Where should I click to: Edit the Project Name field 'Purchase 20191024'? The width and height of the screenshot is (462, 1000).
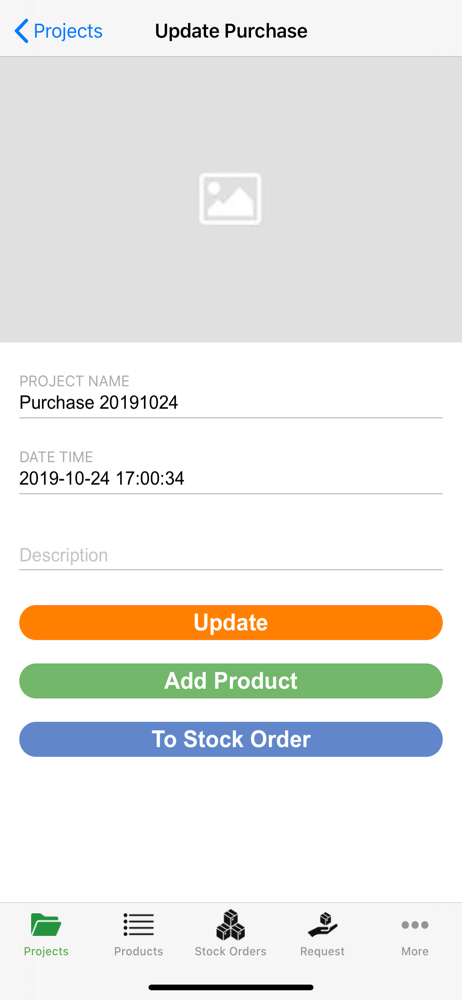point(231,403)
